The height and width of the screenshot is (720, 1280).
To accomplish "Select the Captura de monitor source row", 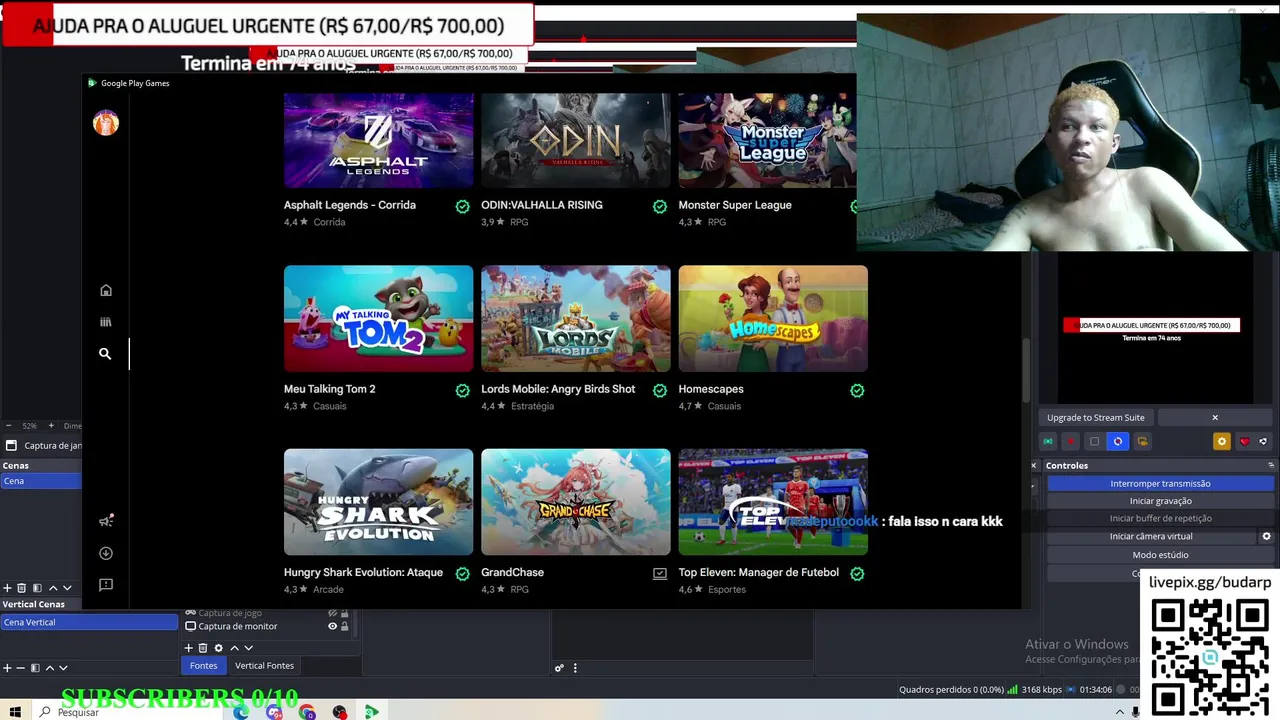I will pos(267,626).
